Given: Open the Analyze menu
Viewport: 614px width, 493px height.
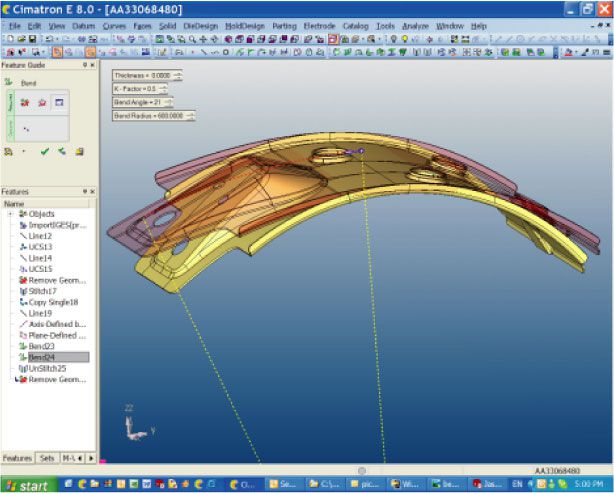Looking at the screenshot, I should tap(415, 26).
